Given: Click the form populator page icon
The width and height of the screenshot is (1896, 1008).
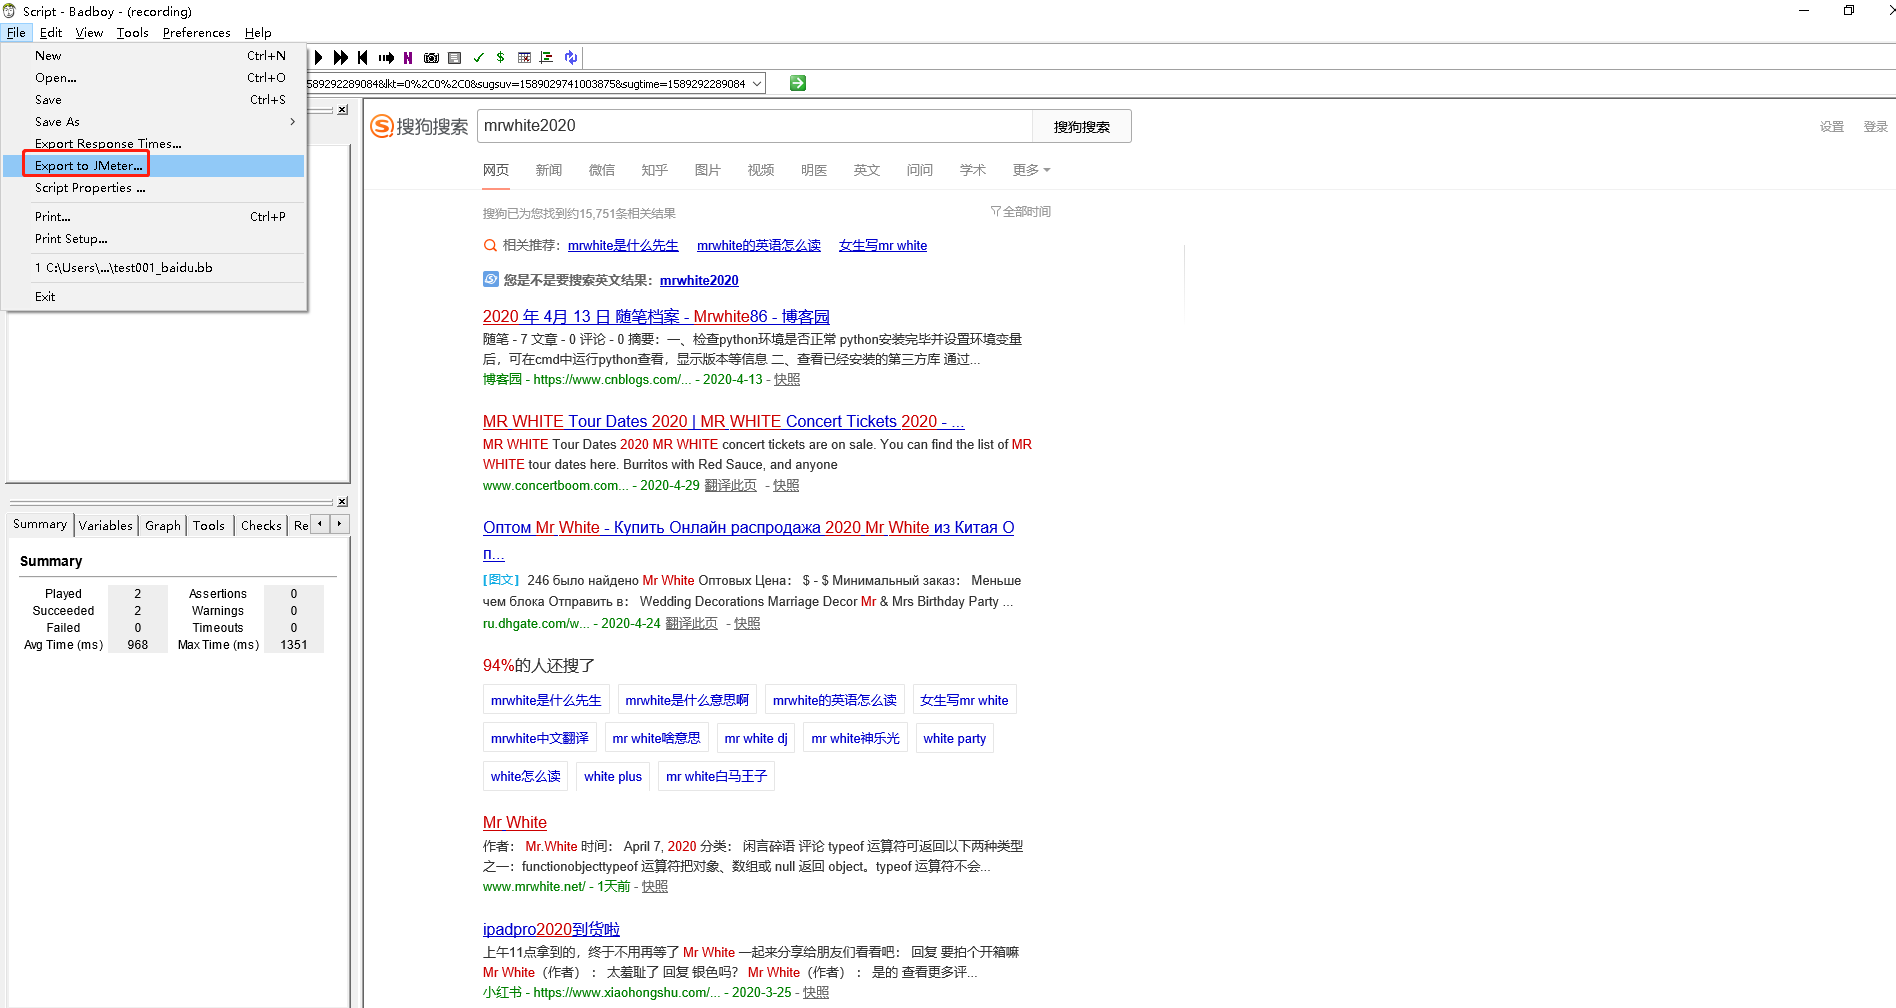Looking at the screenshot, I should 454,58.
